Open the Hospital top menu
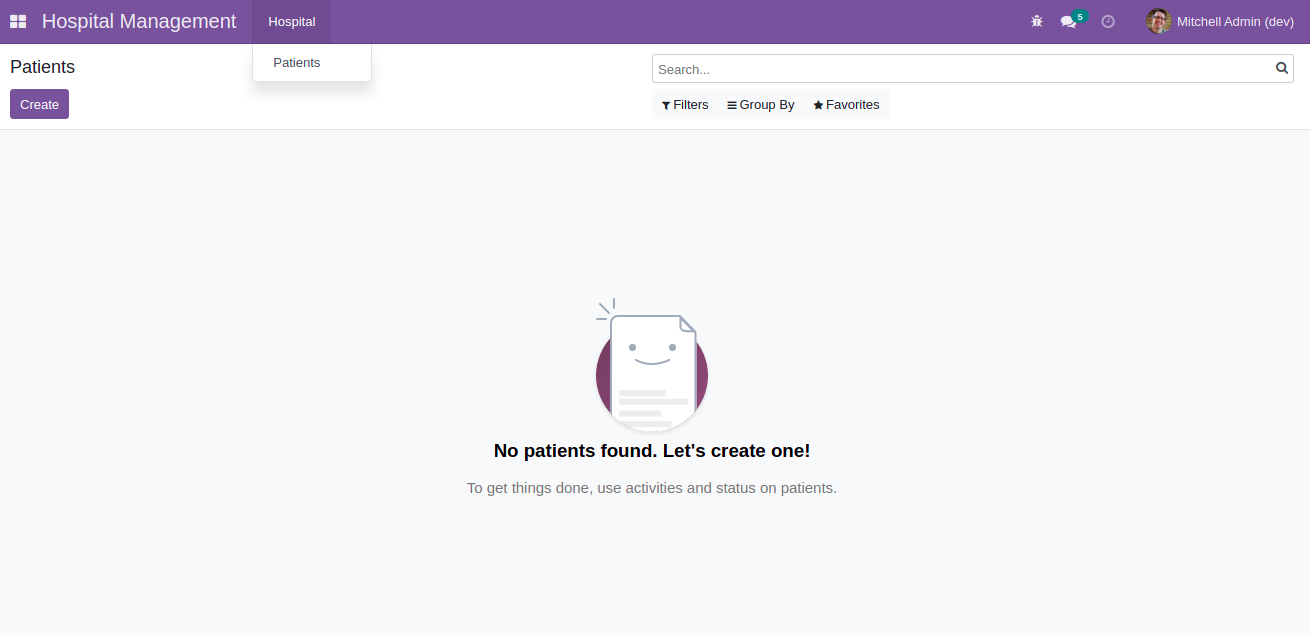The height and width of the screenshot is (635, 1310). point(292,21)
